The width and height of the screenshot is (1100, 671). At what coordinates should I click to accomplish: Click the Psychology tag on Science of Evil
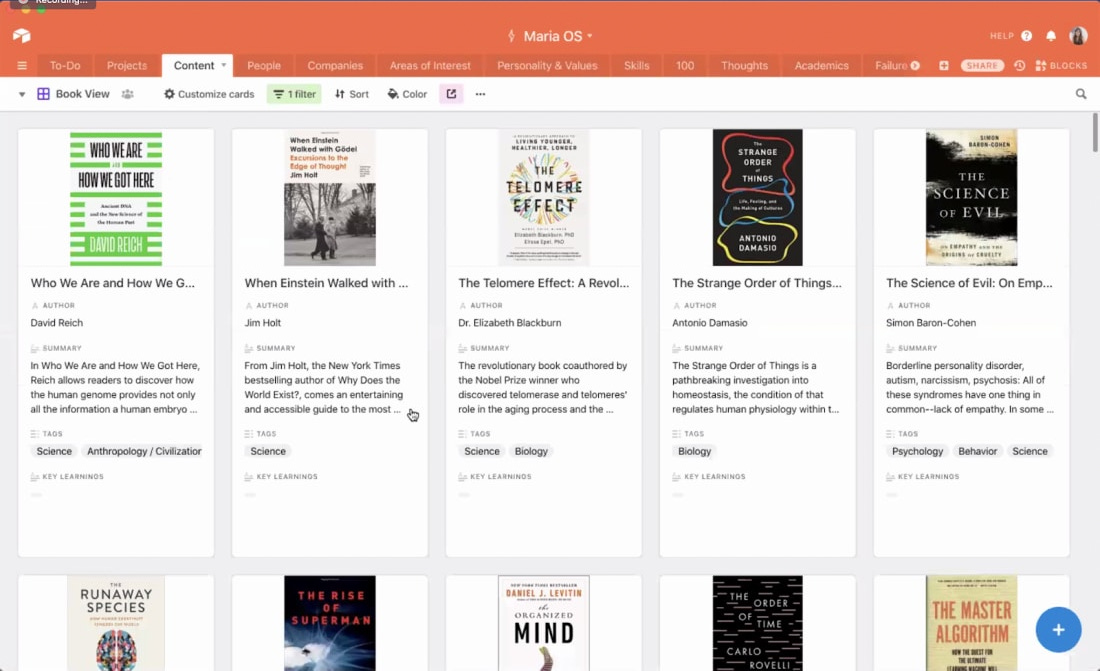pyautogui.click(x=917, y=451)
